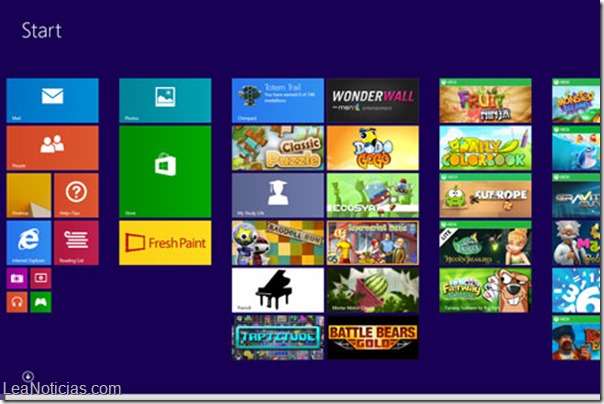604x404 pixels.
Task: Open the dark red Video small tile
Action: [41, 278]
